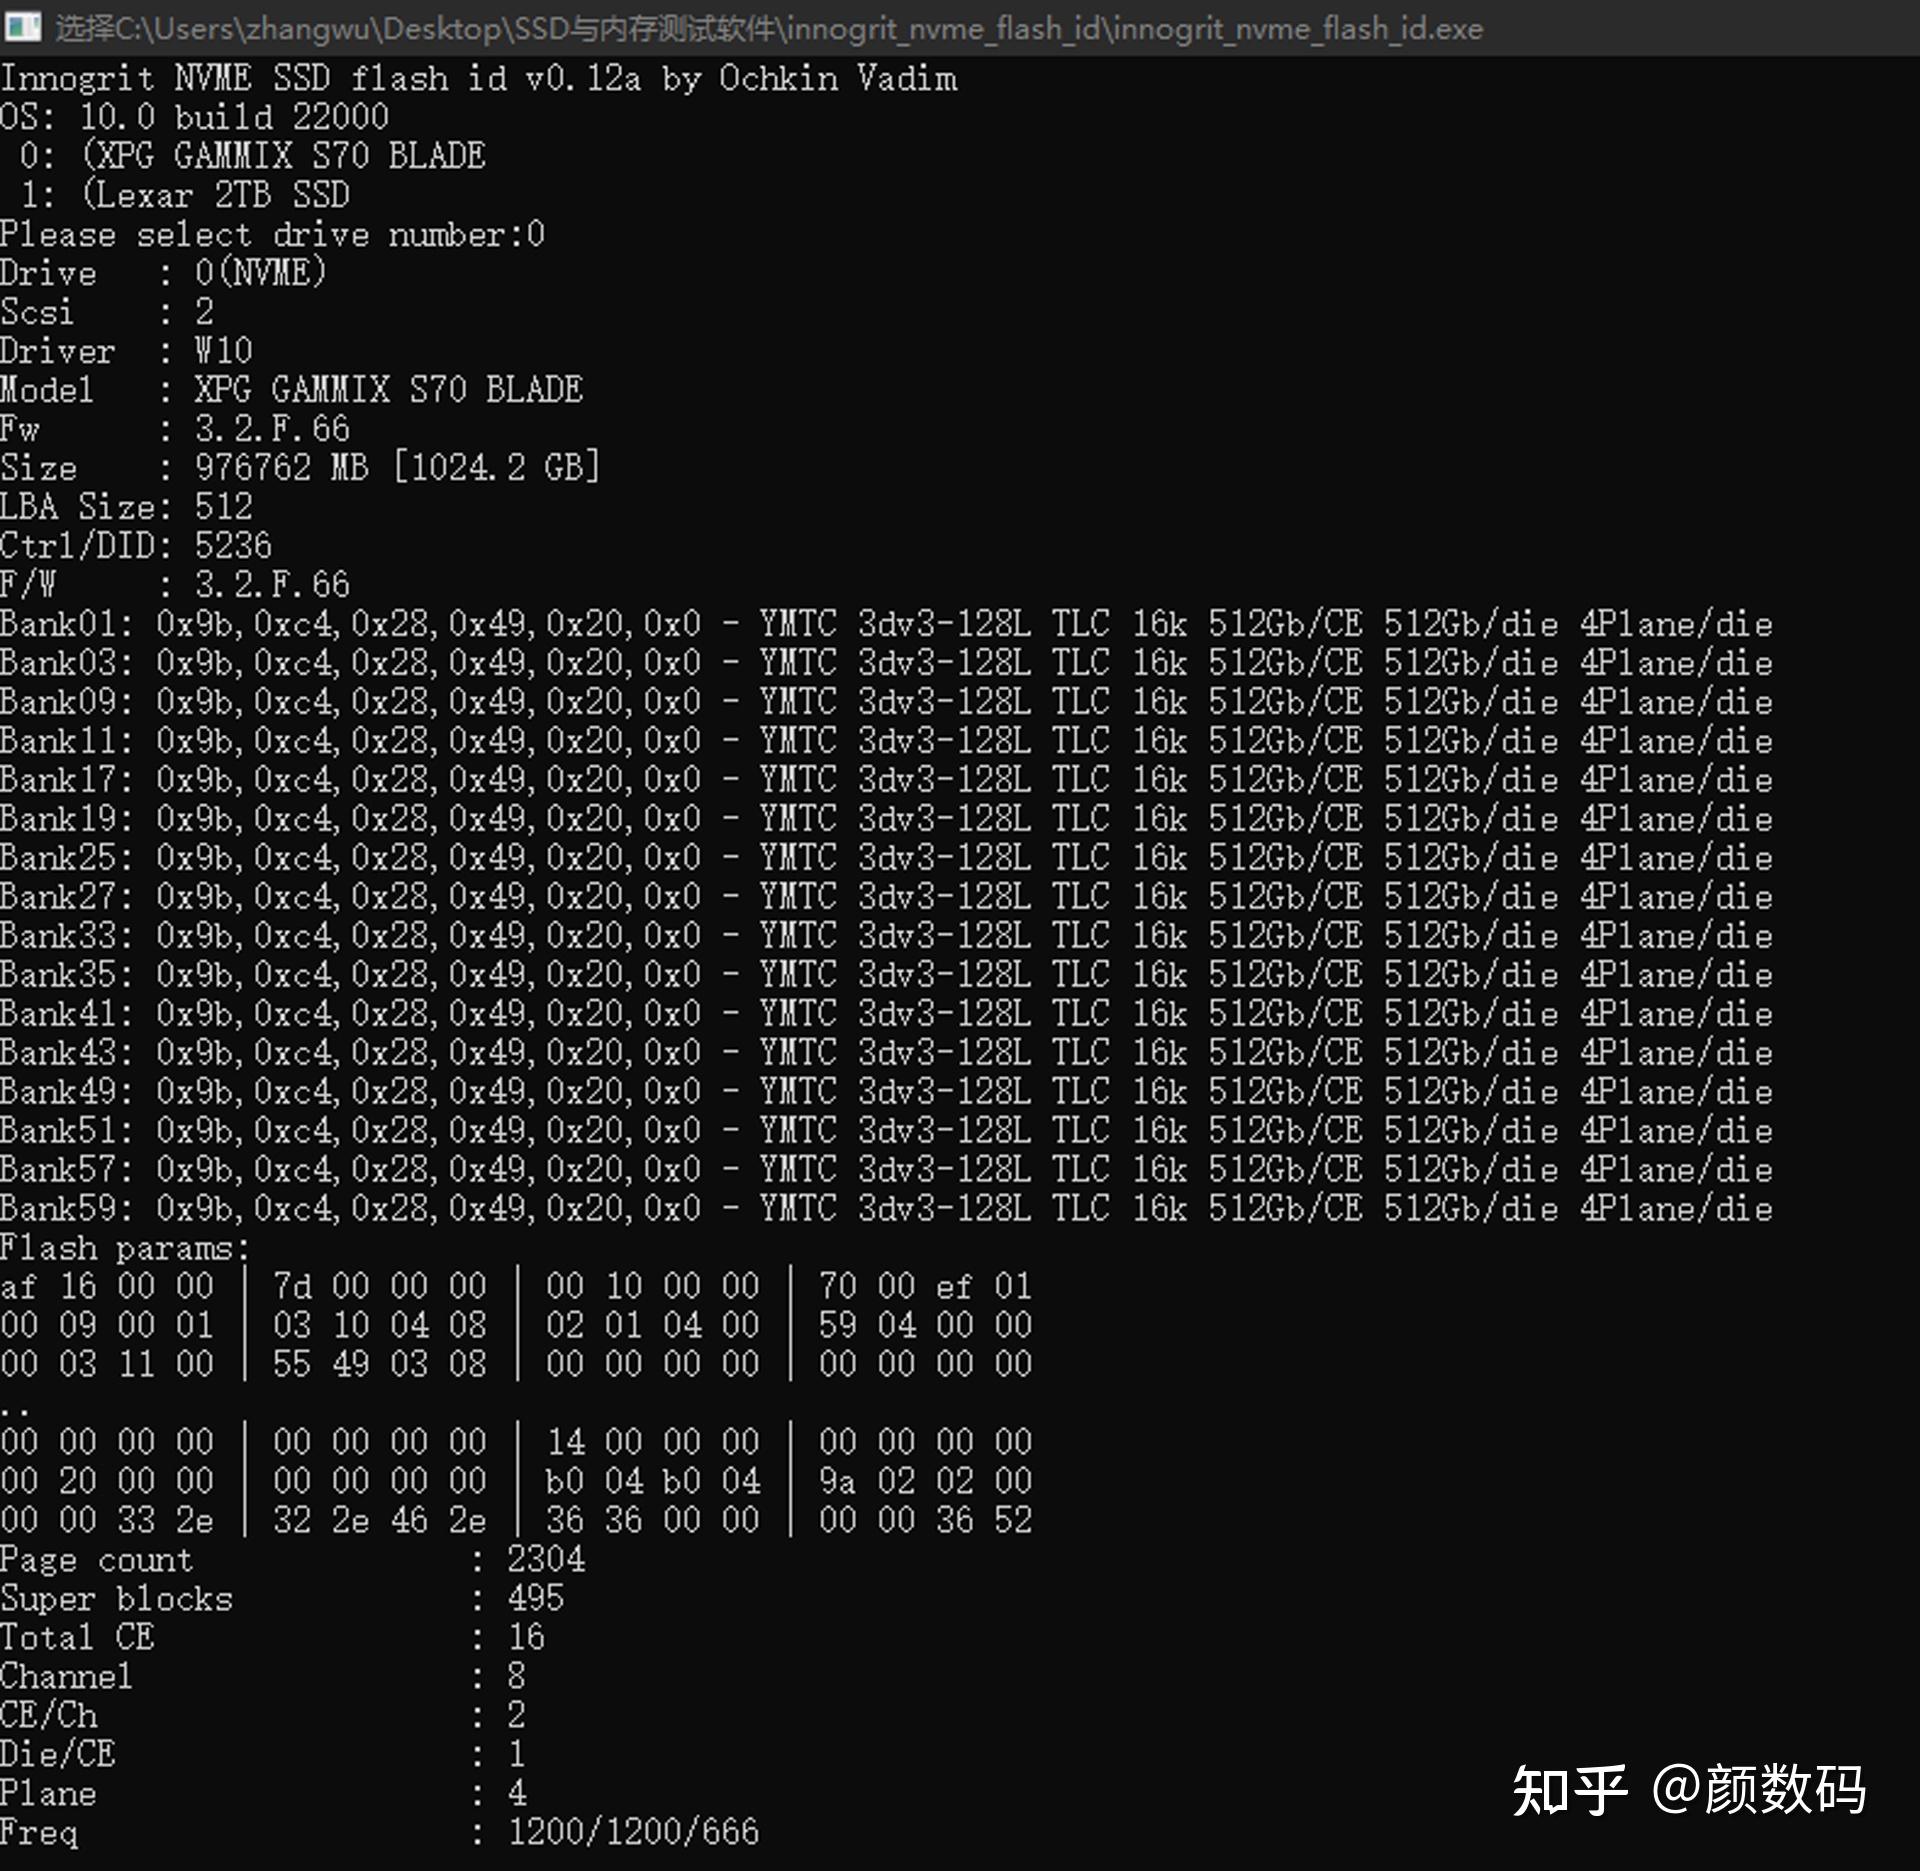
Task: Click the 'Flash params:' heading
Action: coord(125,1248)
